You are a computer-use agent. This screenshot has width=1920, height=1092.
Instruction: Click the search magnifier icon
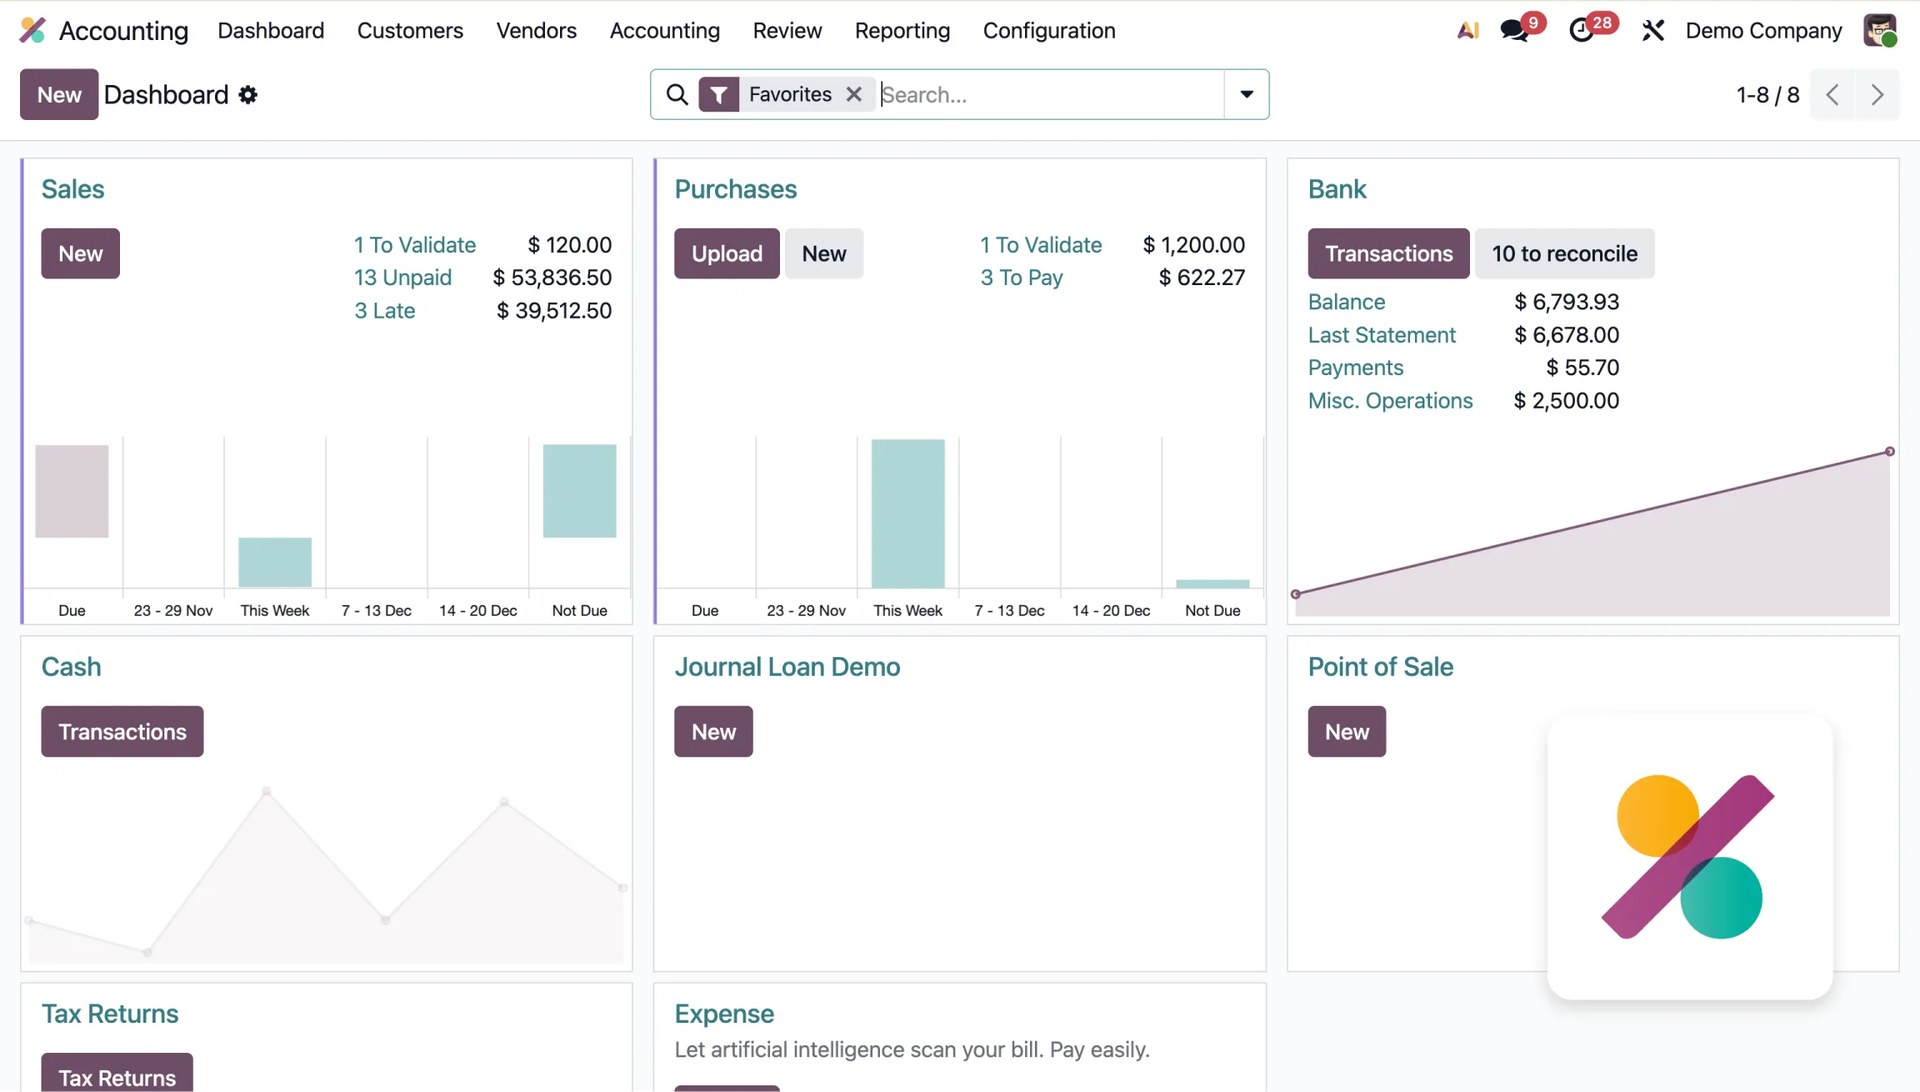pyautogui.click(x=677, y=95)
